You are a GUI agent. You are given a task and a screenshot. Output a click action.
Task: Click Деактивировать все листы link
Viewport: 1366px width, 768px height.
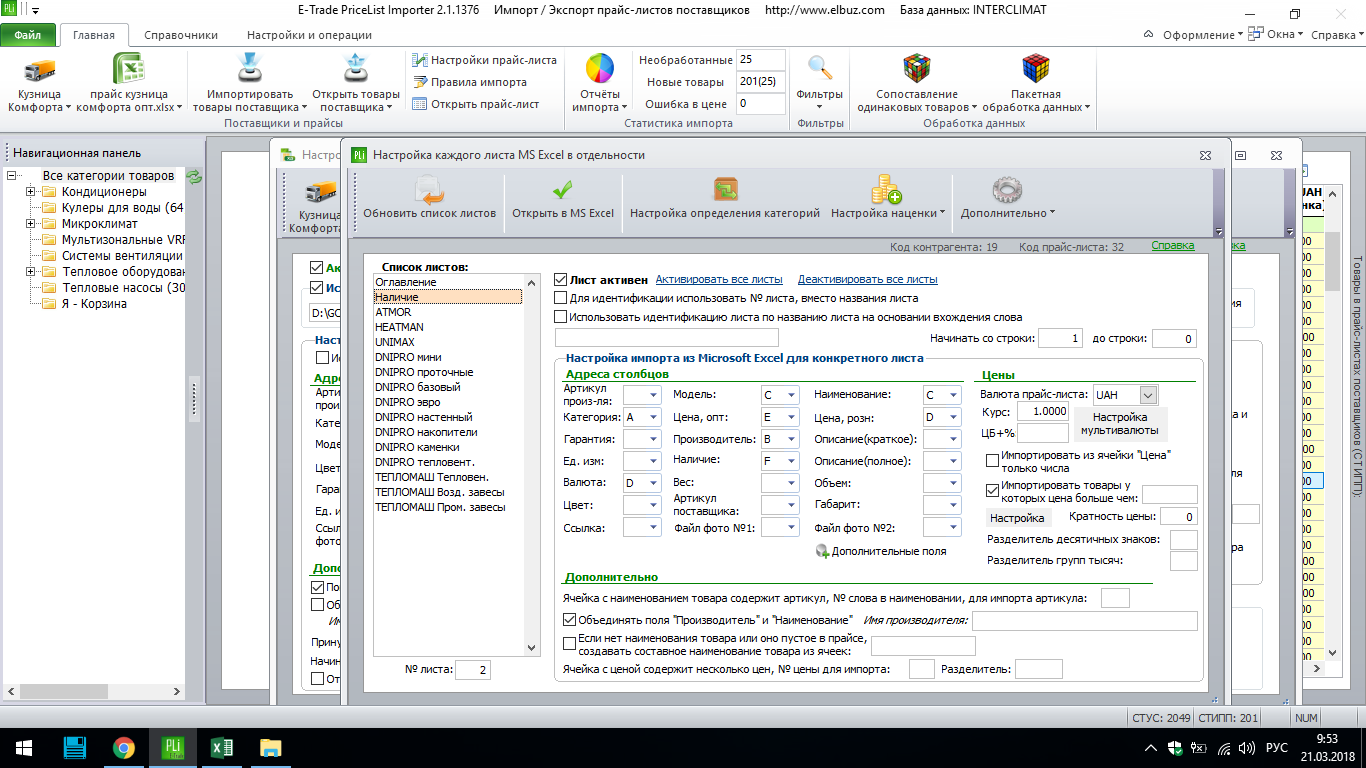867,280
